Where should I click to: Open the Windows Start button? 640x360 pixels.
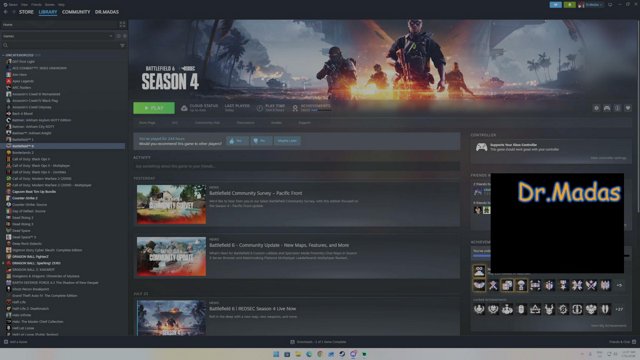[x=276, y=354]
